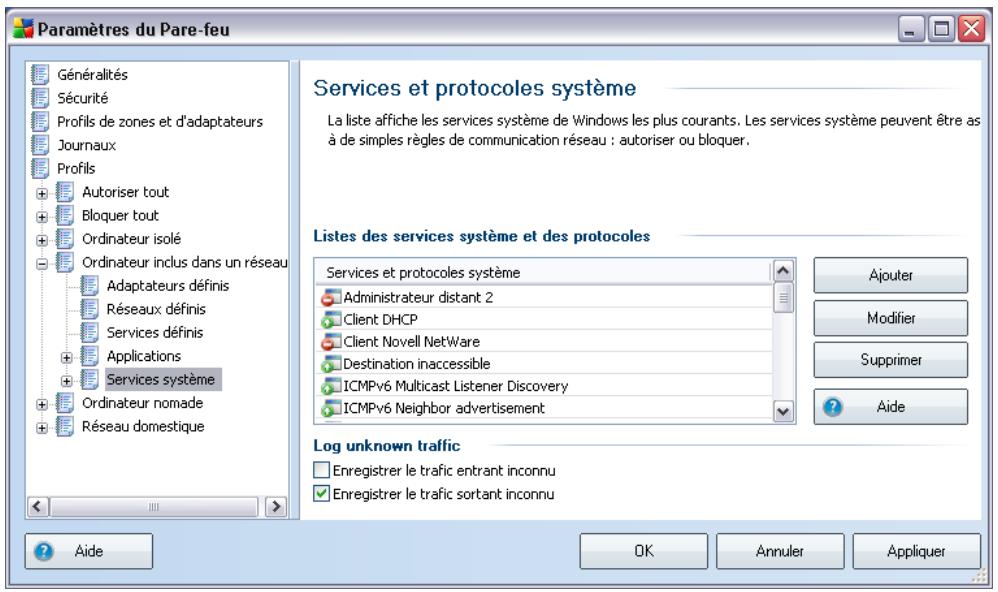
Task: Select Généralités in the tree
Action: point(92,74)
